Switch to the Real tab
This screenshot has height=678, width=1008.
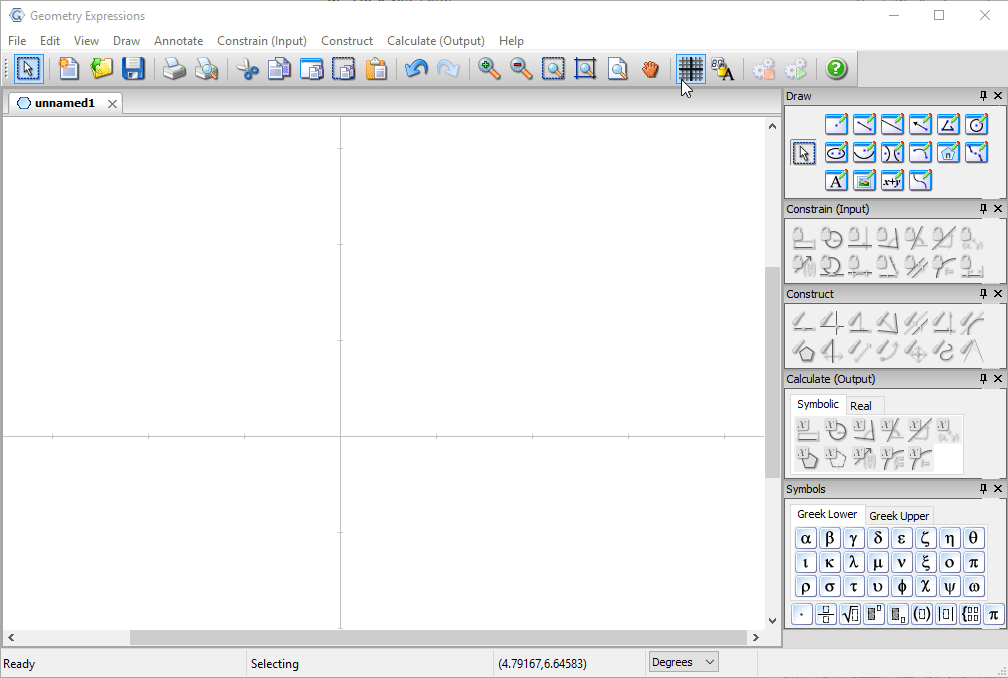tap(860, 406)
